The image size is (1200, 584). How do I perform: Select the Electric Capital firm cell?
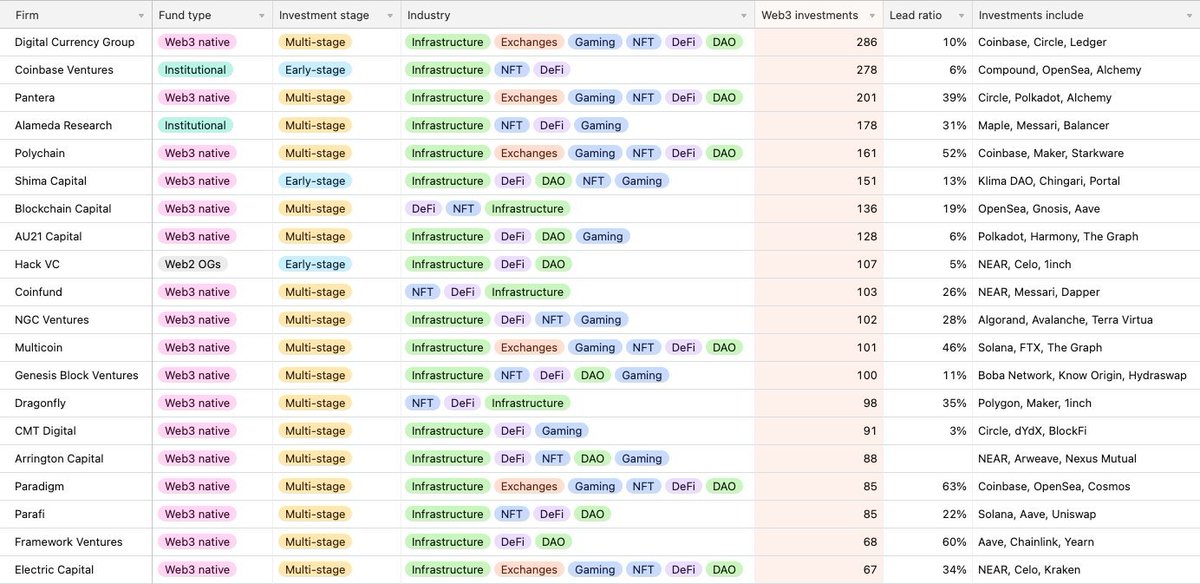click(x=76, y=570)
